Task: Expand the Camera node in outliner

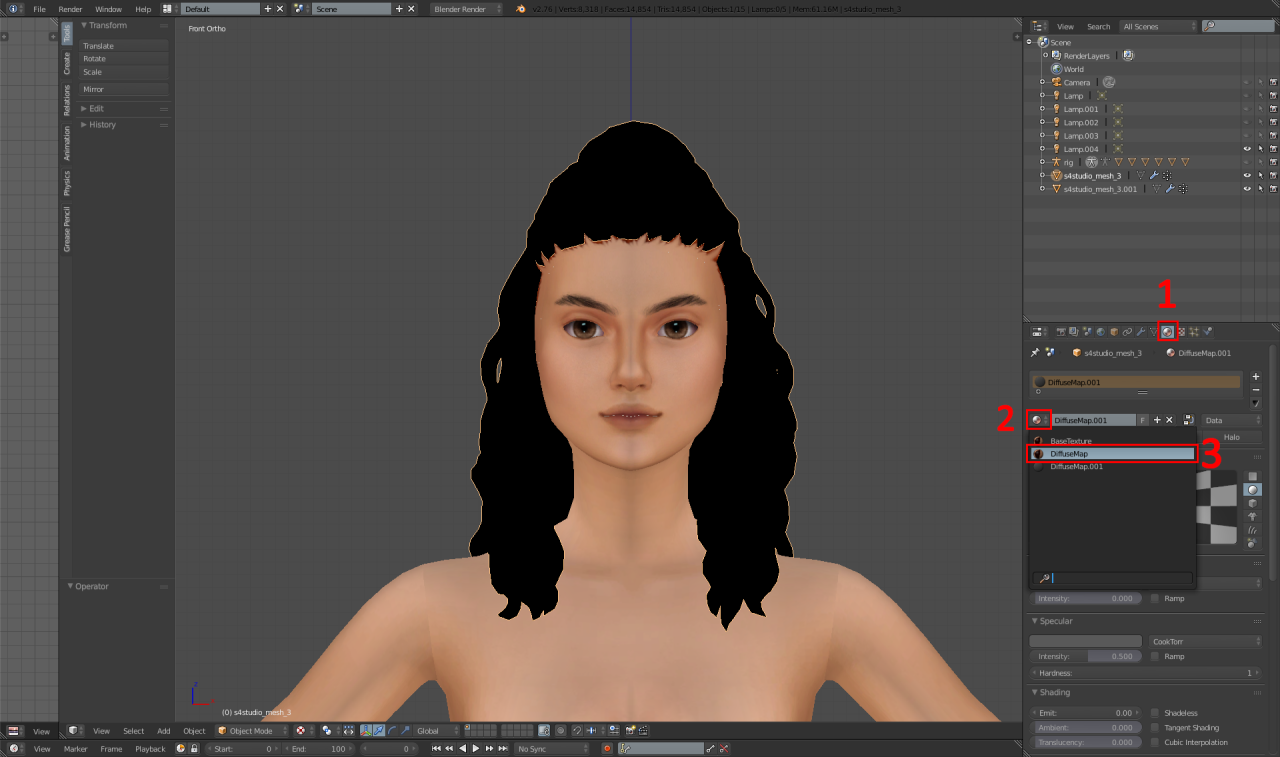Action: click(1042, 82)
